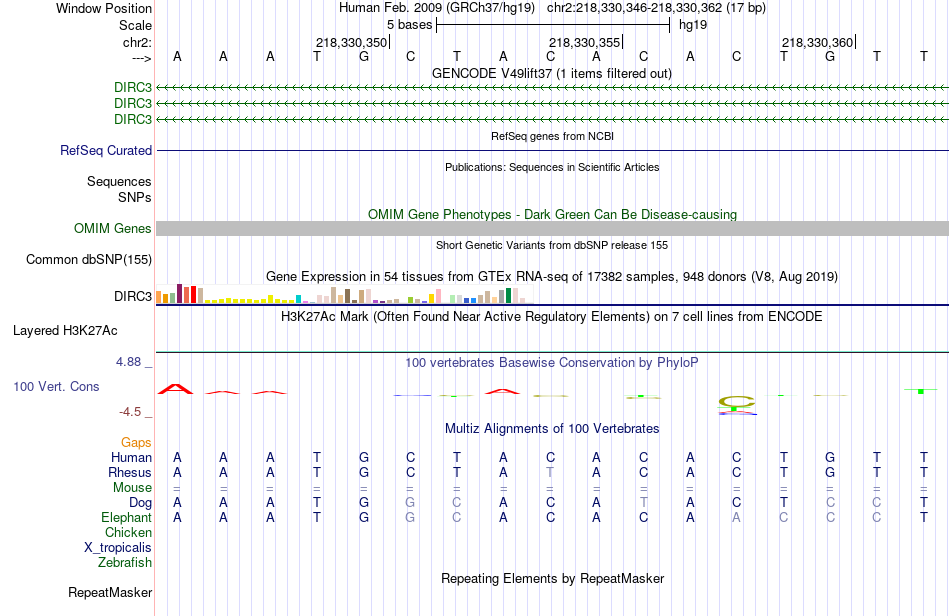Click the 4.88 PhyloP upper scale value

128,362
